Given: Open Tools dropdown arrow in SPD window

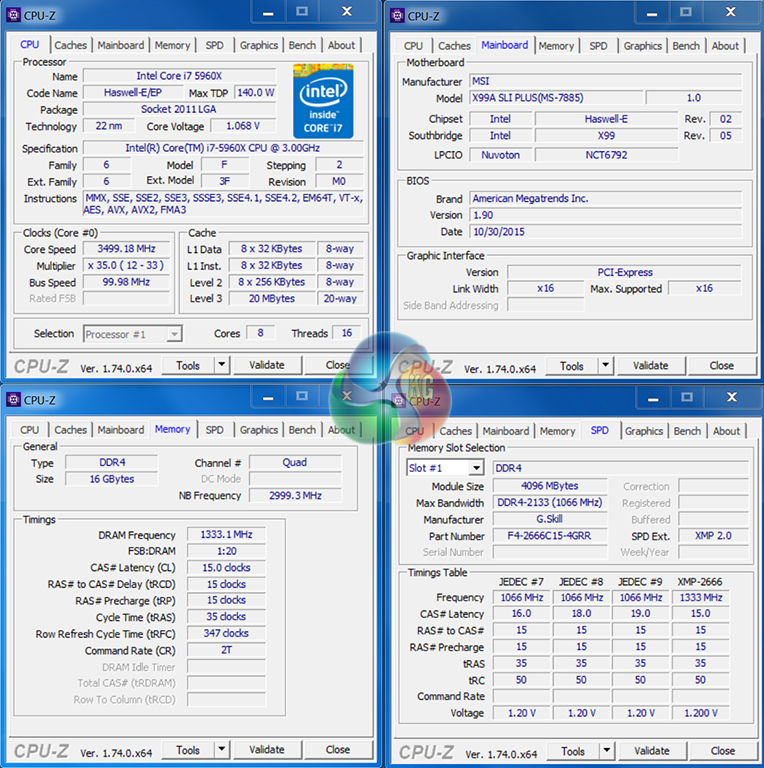Looking at the screenshot, I should pos(607,750).
